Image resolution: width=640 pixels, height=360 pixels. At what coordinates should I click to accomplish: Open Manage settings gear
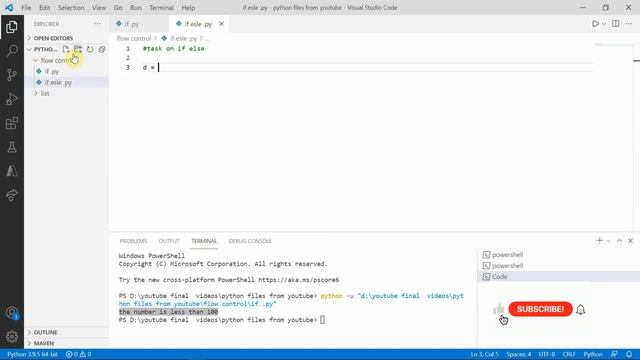pyautogui.click(x=12, y=337)
